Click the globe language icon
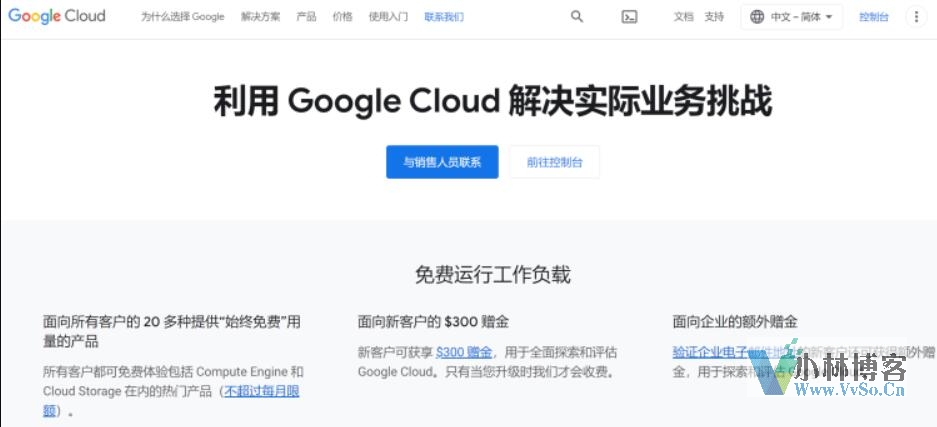Screen dimensions: 937x427 click(x=757, y=17)
